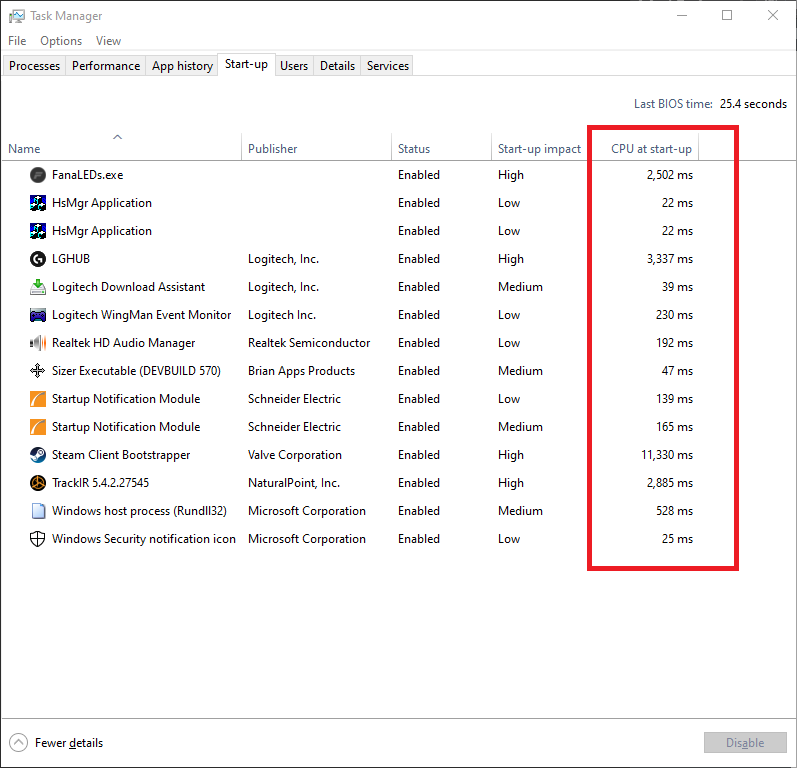Click the Disable button
This screenshot has width=797, height=768.
[745, 743]
